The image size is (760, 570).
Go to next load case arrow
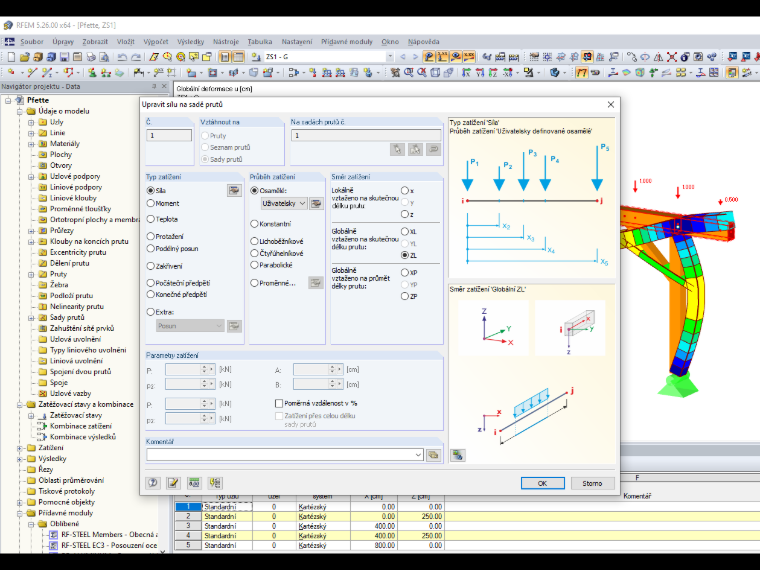(x=415, y=57)
